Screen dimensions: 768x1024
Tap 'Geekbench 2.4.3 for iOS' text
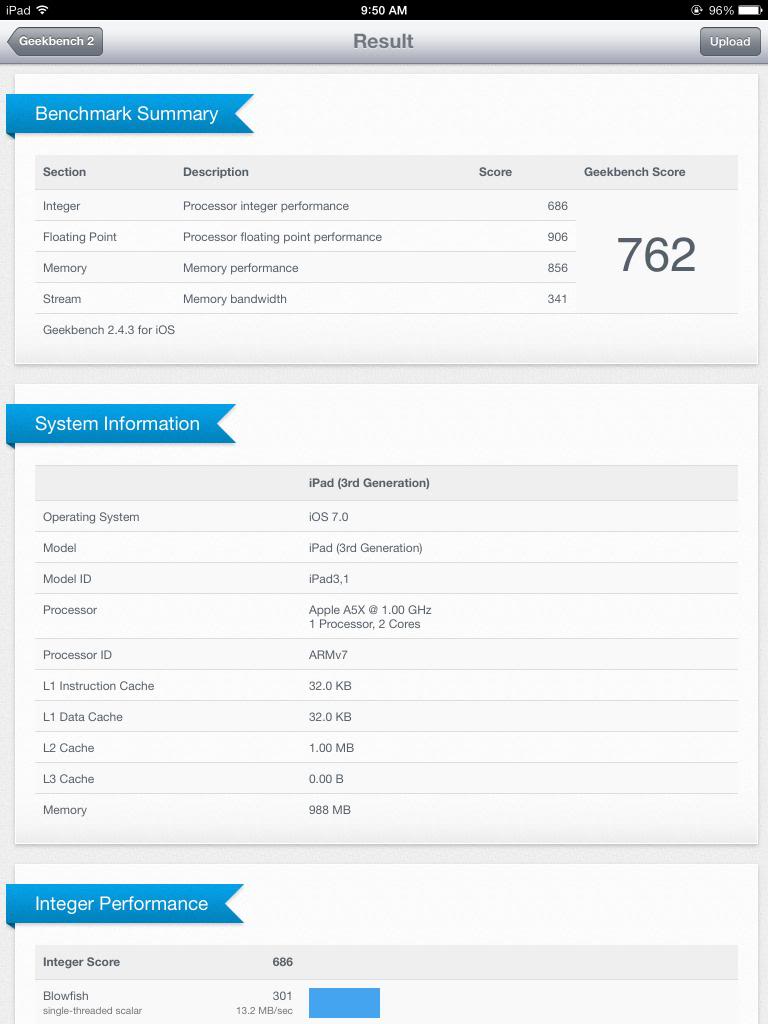(x=109, y=330)
